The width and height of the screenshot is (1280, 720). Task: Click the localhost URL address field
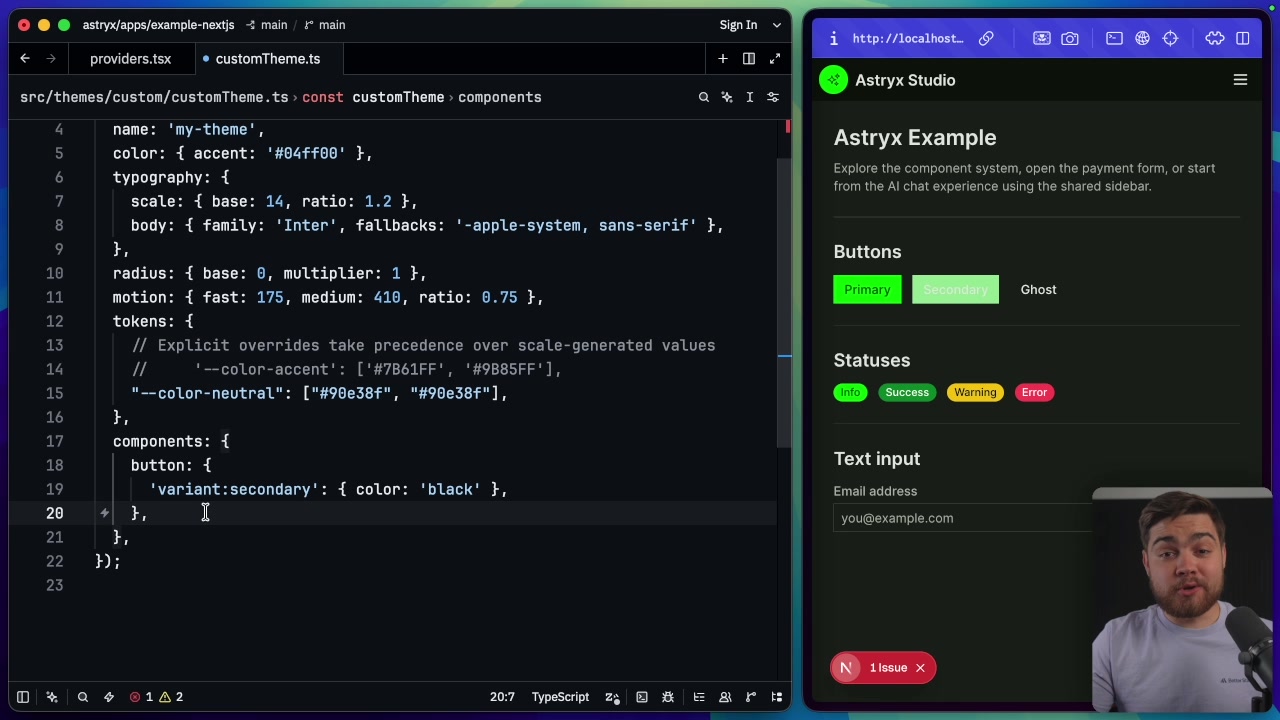pos(908,38)
